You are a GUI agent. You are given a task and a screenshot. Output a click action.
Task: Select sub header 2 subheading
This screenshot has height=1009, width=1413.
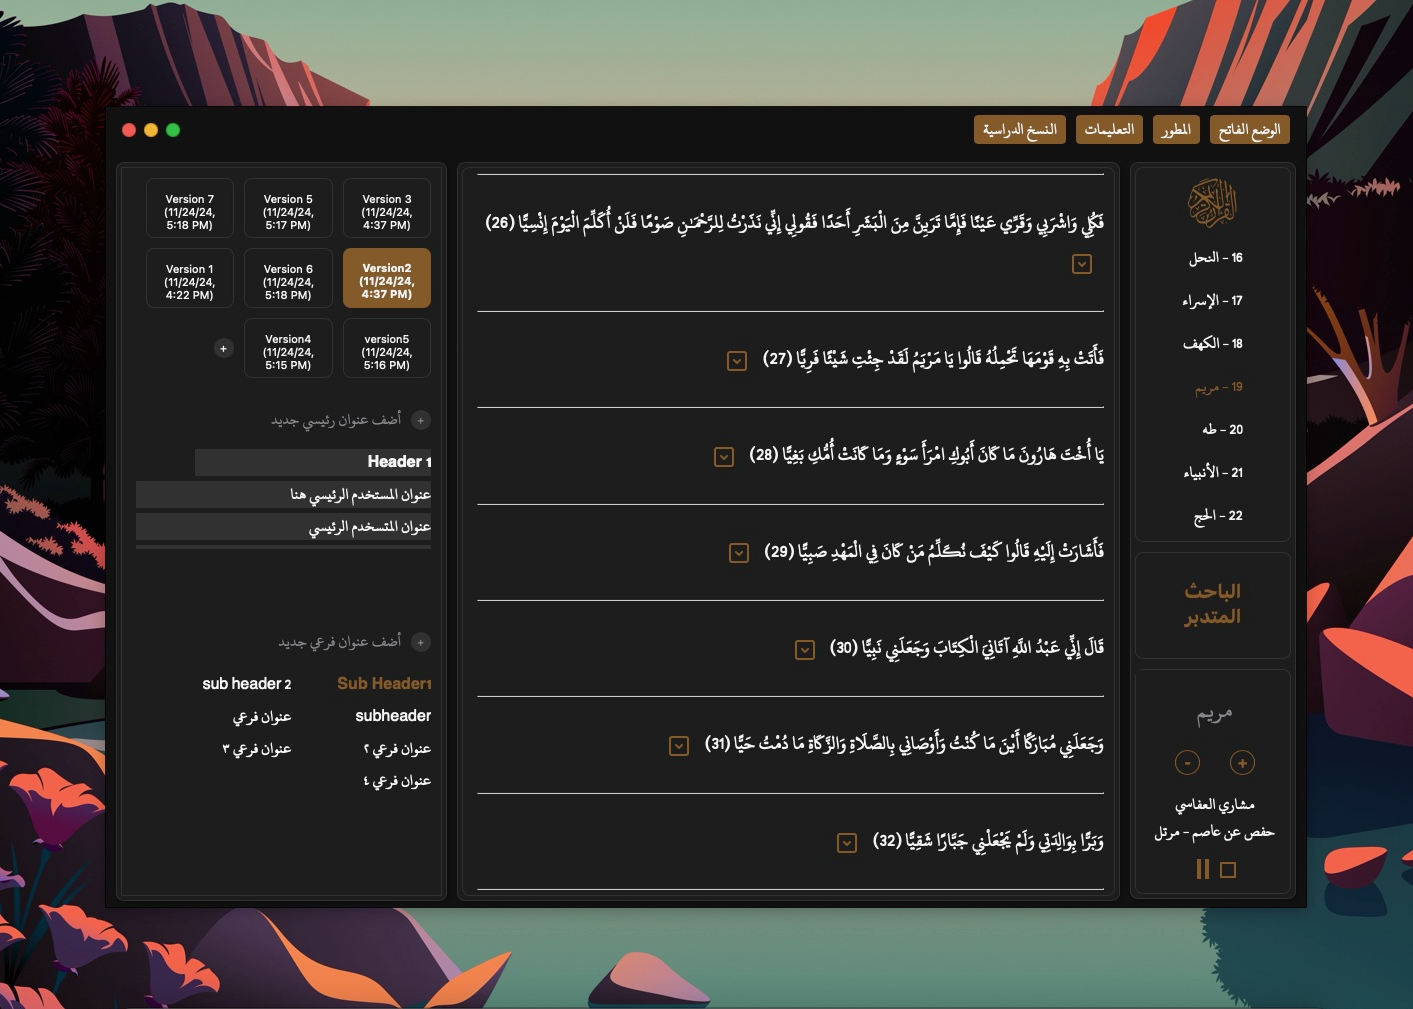[247, 684]
